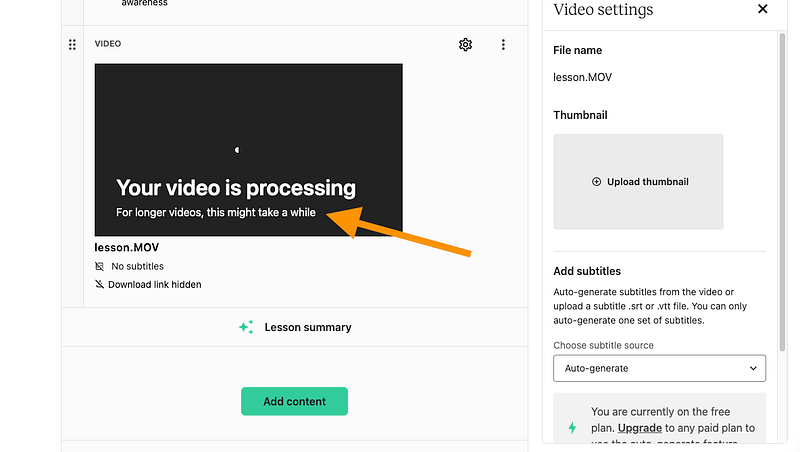The height and width of the screenshot is (452, 800).
Task: Select the lesson.MOV title below the video
Action: pos(127,247)
